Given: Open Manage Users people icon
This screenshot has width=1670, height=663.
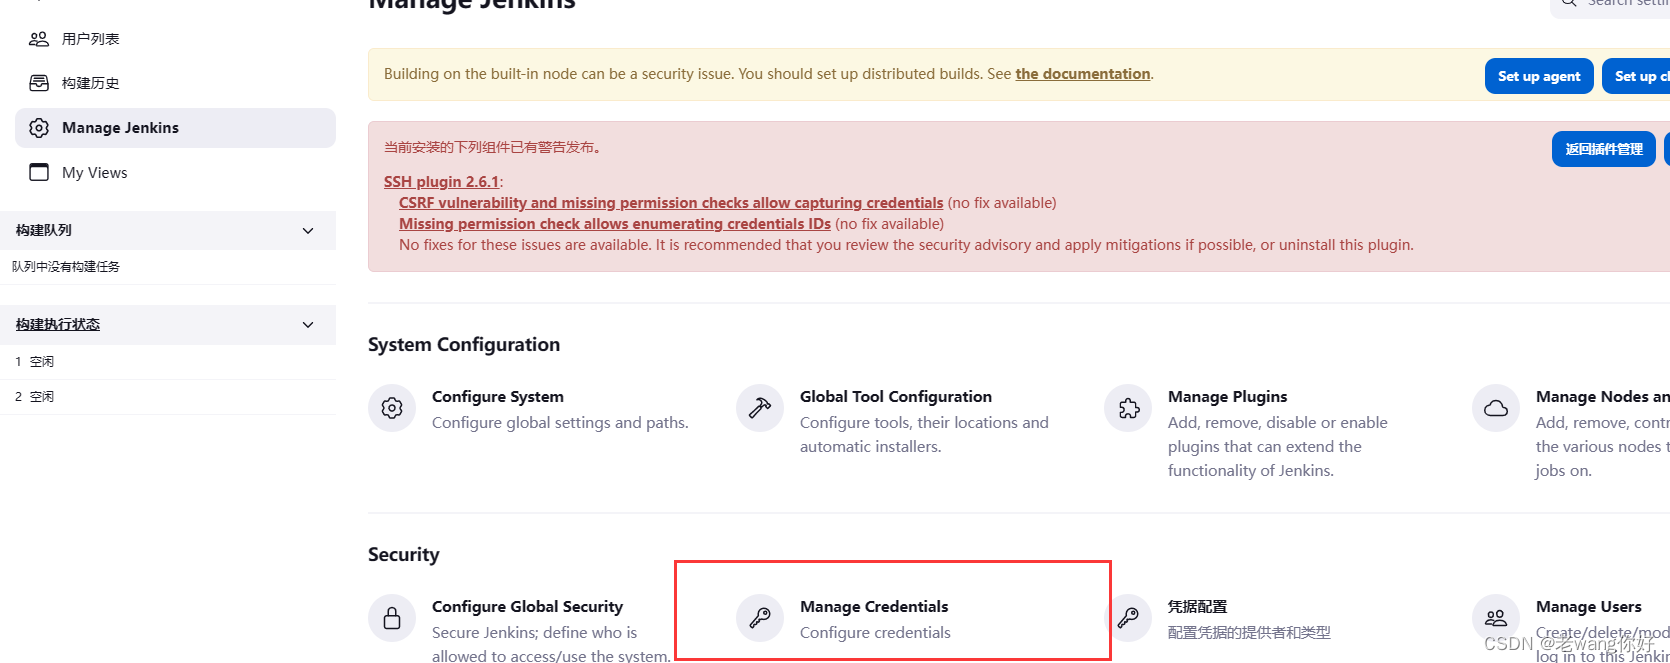Looking at the screenshot, I should pyautogui.click(x=1496, y=618).
